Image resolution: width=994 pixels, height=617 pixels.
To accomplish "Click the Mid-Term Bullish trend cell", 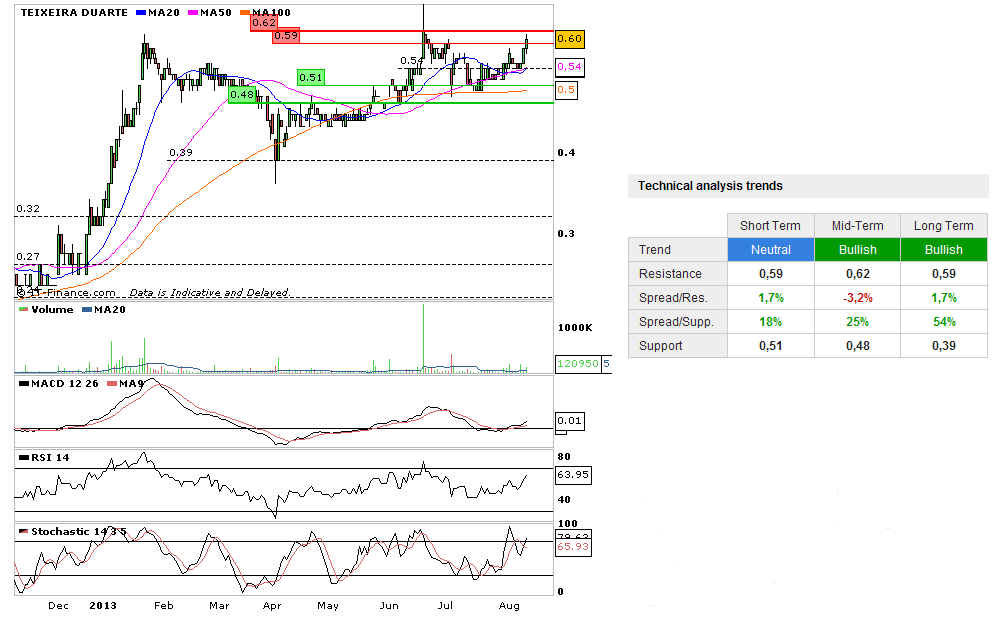I will tap(857, 250).
